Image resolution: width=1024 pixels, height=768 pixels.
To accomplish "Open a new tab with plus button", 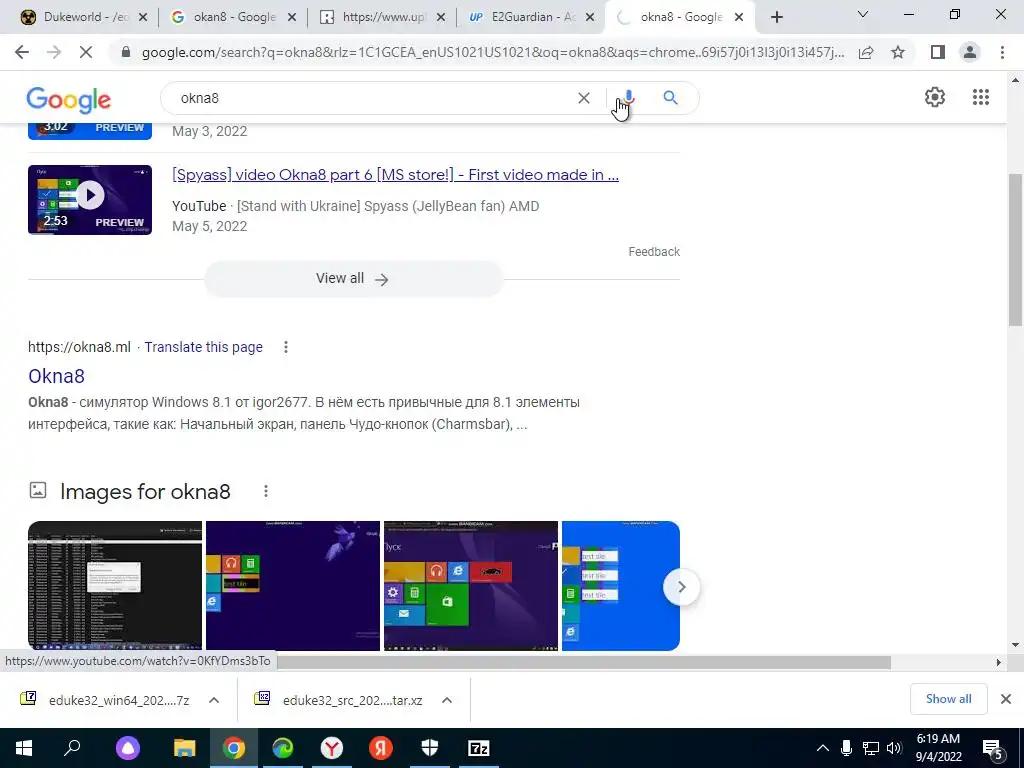I will click(776, 18).
